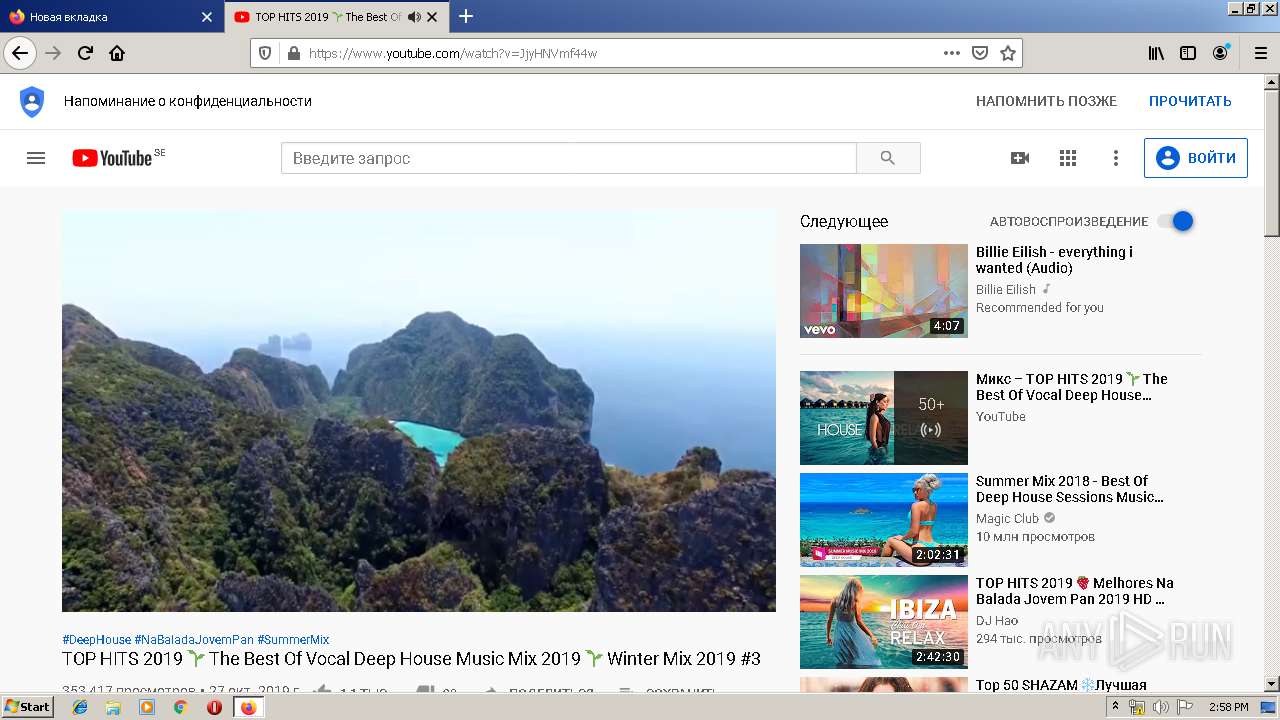The height and width of the screenshot is (720, 1280).
Task: Open Firefox library
Action: (1156, 53)
